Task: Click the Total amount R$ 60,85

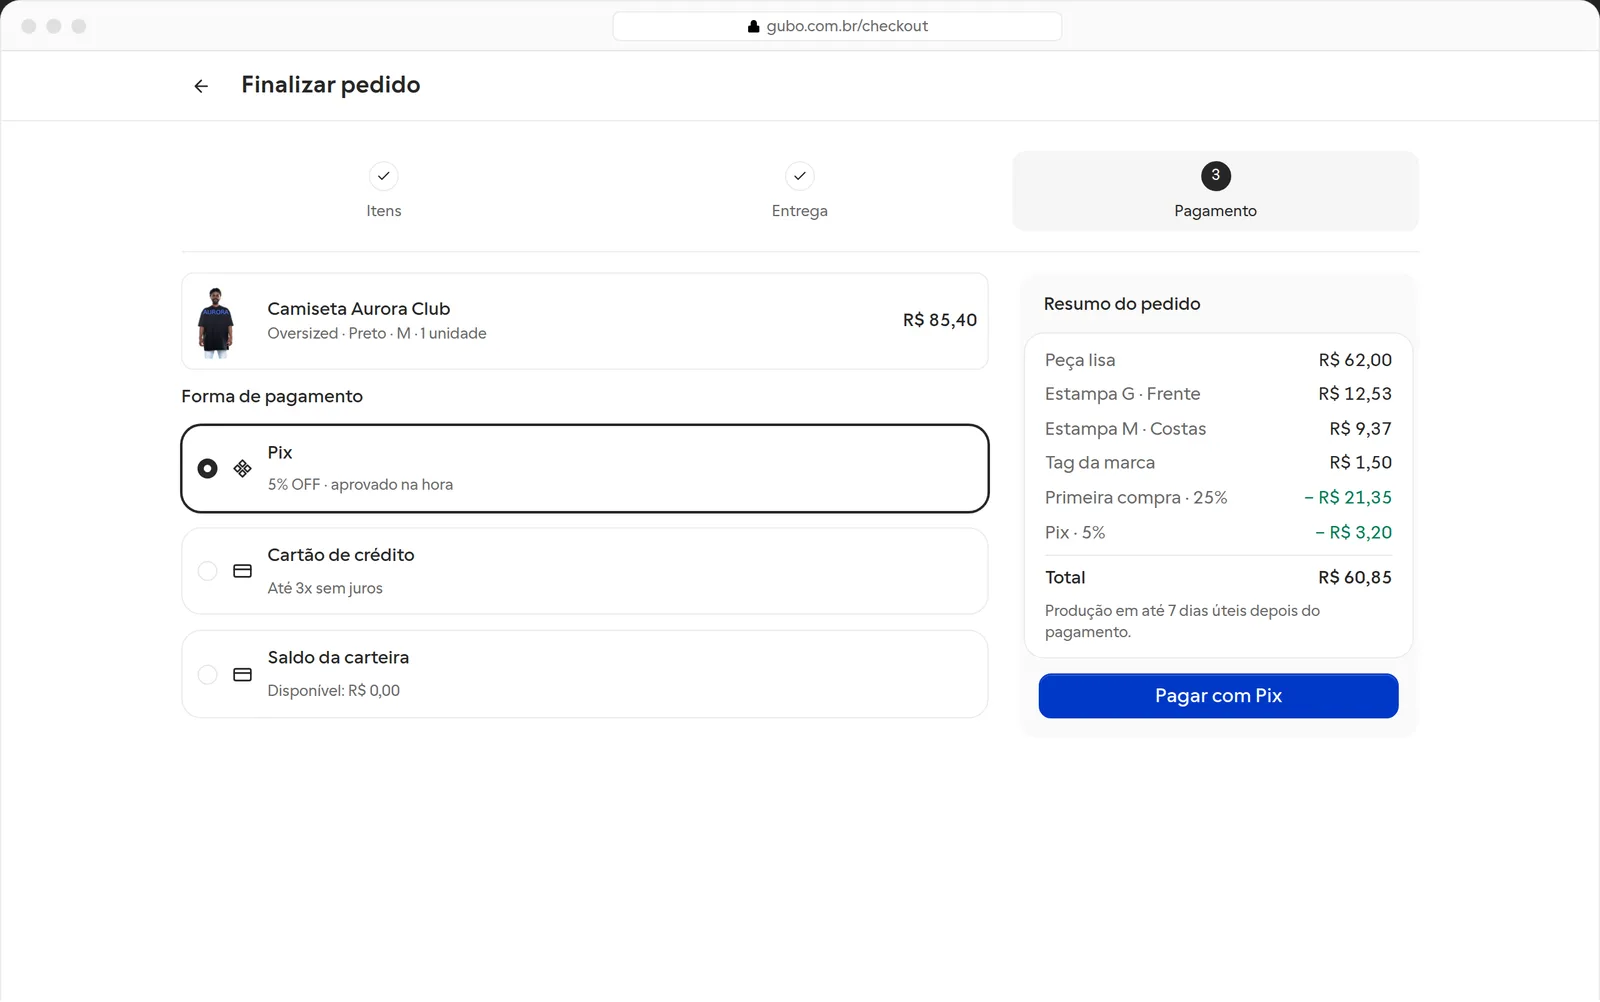Action: [x=1355, y=578]
